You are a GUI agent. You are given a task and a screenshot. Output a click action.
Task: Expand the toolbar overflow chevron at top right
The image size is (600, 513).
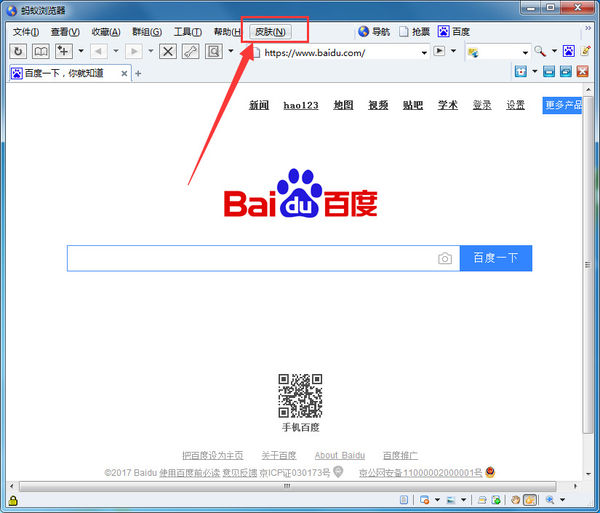588,28
